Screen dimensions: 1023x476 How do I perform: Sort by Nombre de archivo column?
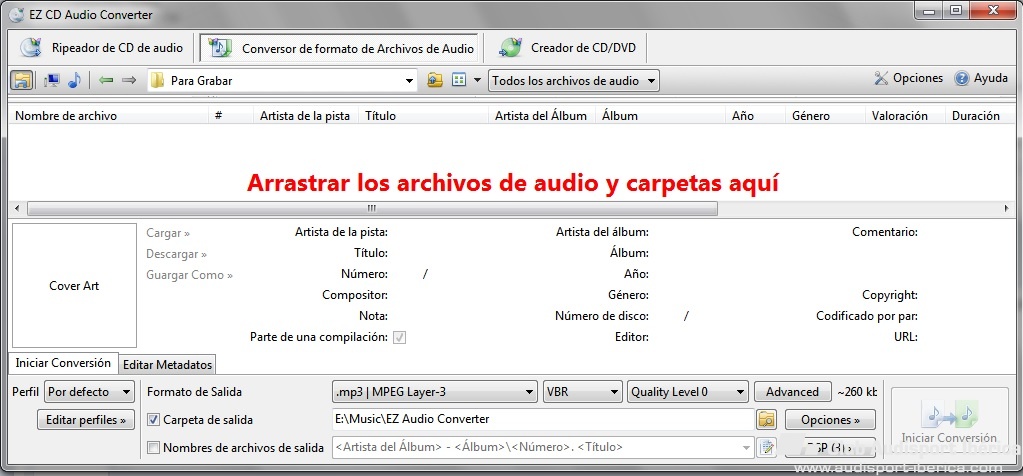110,115
